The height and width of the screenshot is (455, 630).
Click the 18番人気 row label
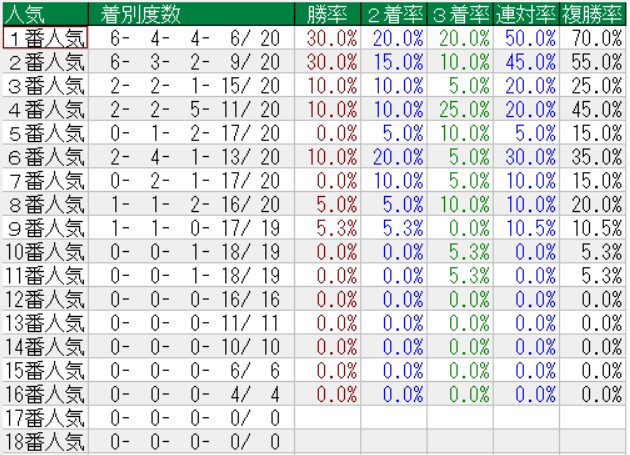point(45,441)
